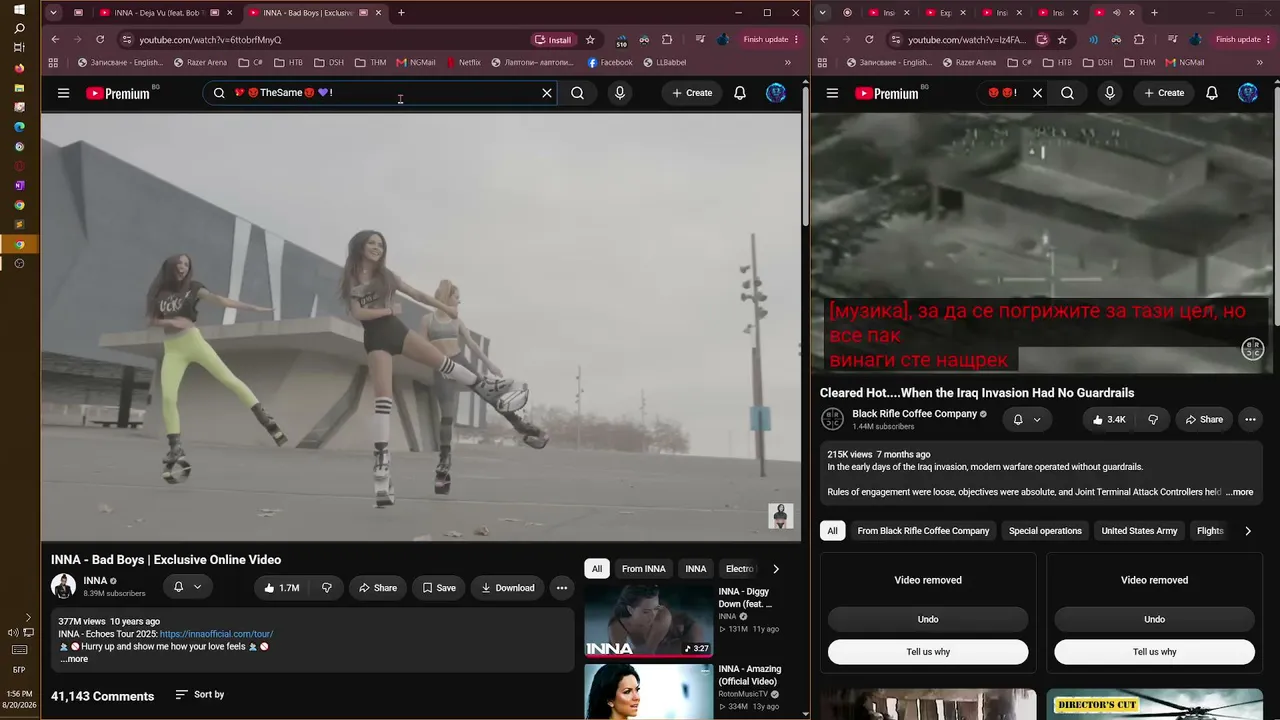Like the Cleared Hot video
Image resolution: width=1280 pixels, height=720 pixels.
(1109, 420)
